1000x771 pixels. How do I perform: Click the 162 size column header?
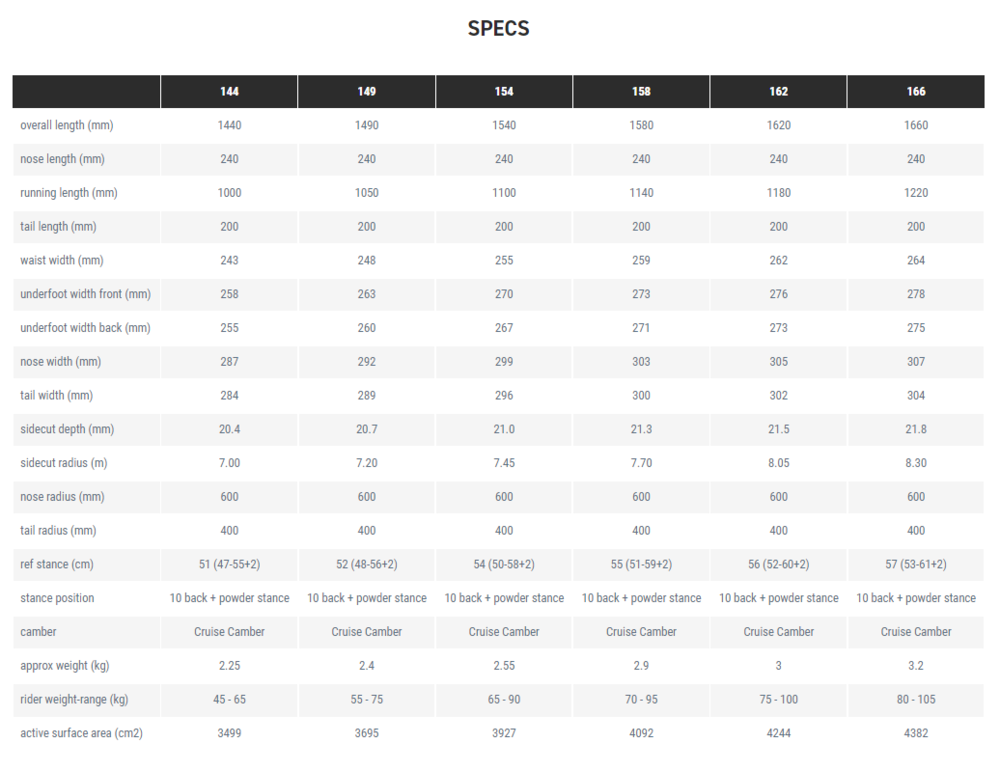point(778,92)
